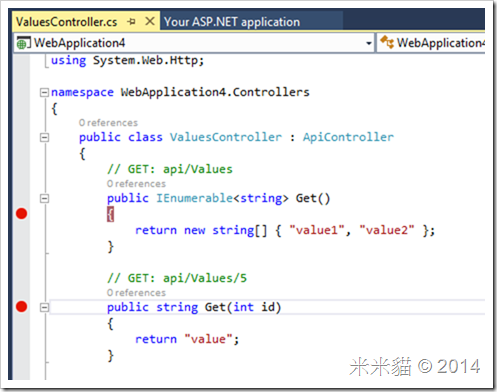
Task: Collapse the ValuesController class block
Action: coord(44,137)
